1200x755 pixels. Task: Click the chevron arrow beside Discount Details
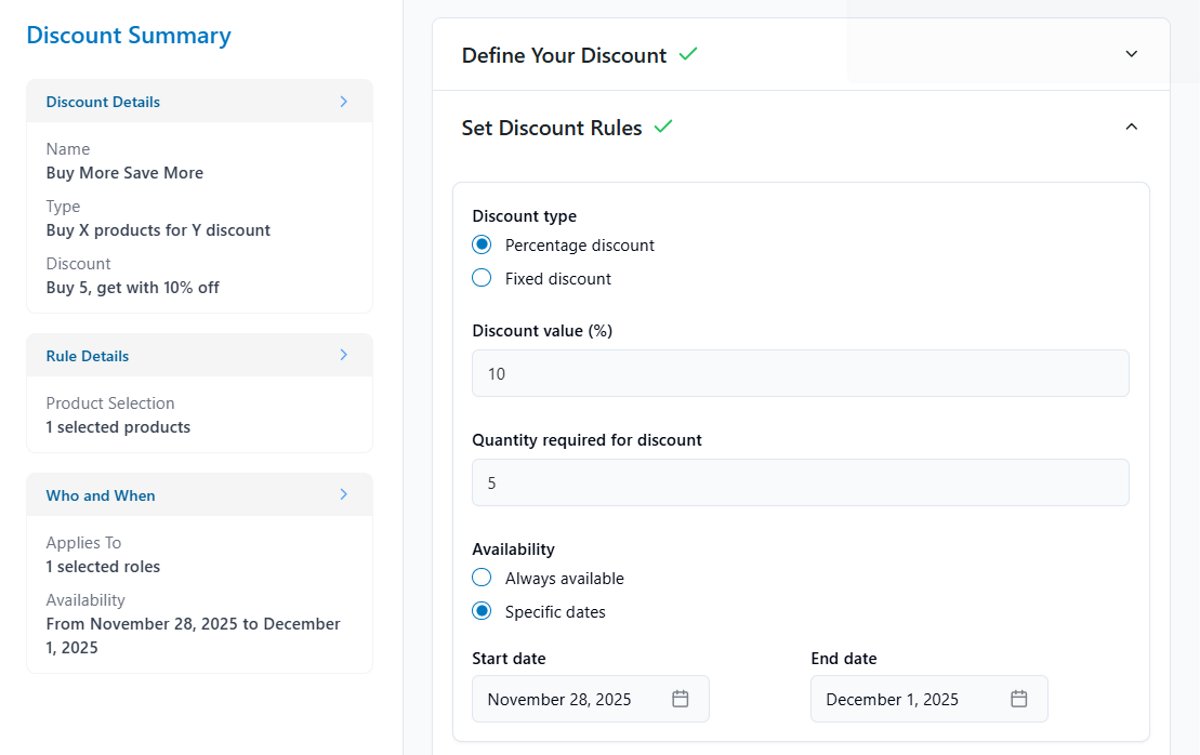coord(343,101)
